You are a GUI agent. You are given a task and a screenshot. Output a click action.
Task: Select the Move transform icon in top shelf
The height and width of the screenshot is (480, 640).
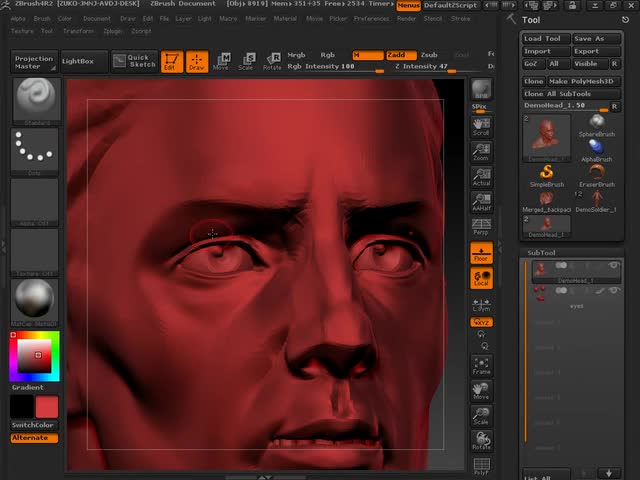click(x=221, y=62)
